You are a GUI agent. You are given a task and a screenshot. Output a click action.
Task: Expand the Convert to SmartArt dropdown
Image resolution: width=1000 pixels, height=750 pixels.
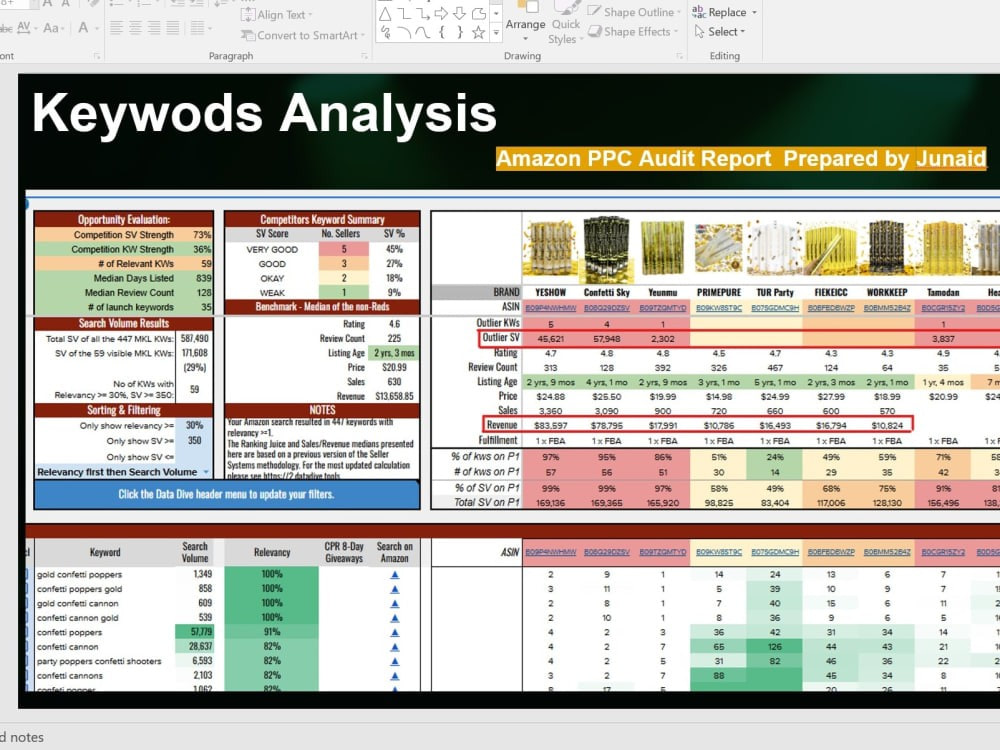coord(363,36)
